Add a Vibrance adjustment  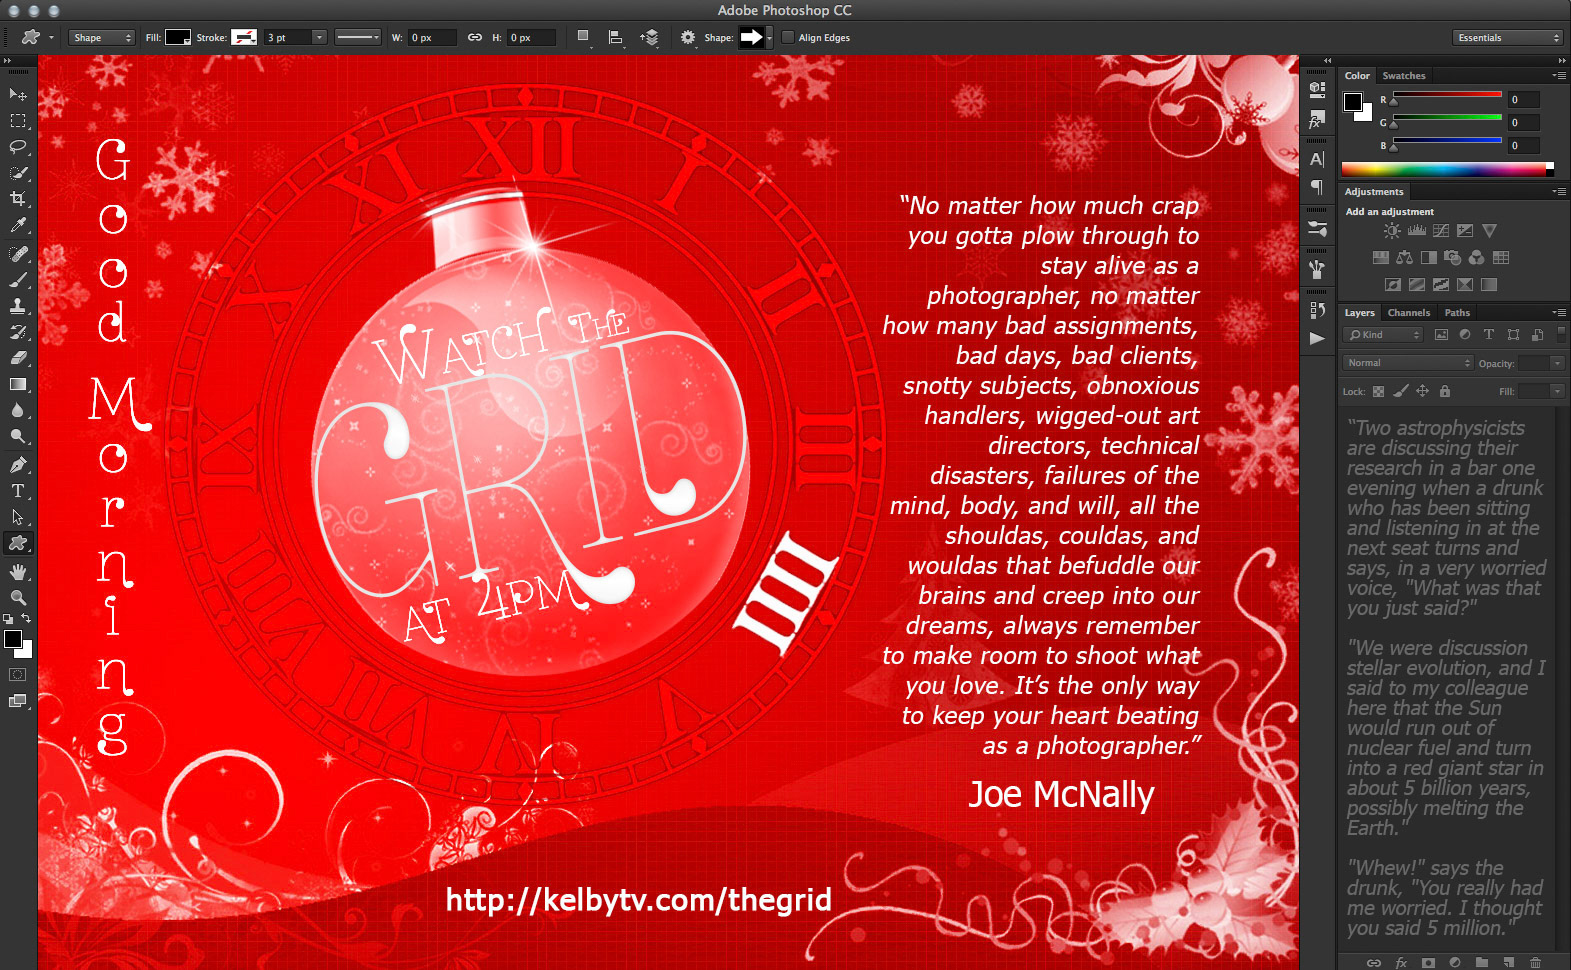click(x=1490, y=231)
